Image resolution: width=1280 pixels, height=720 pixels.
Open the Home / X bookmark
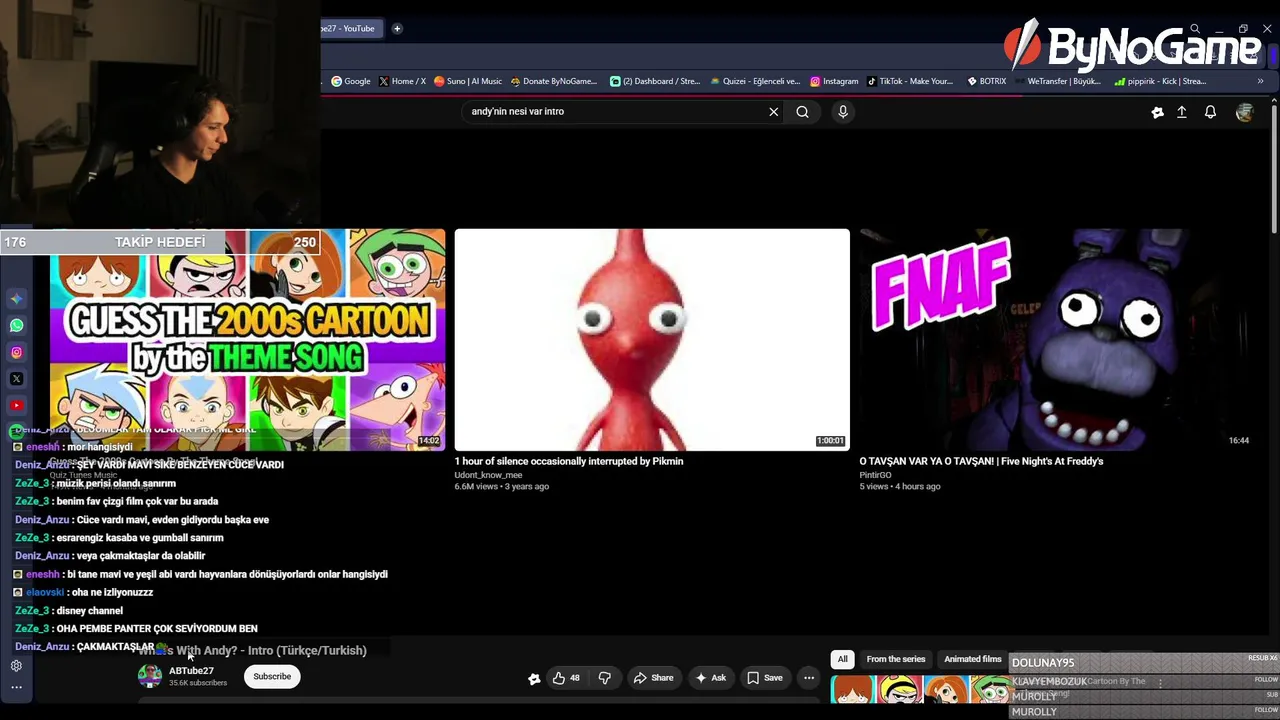pyautogui.click(x=402, y=81)
